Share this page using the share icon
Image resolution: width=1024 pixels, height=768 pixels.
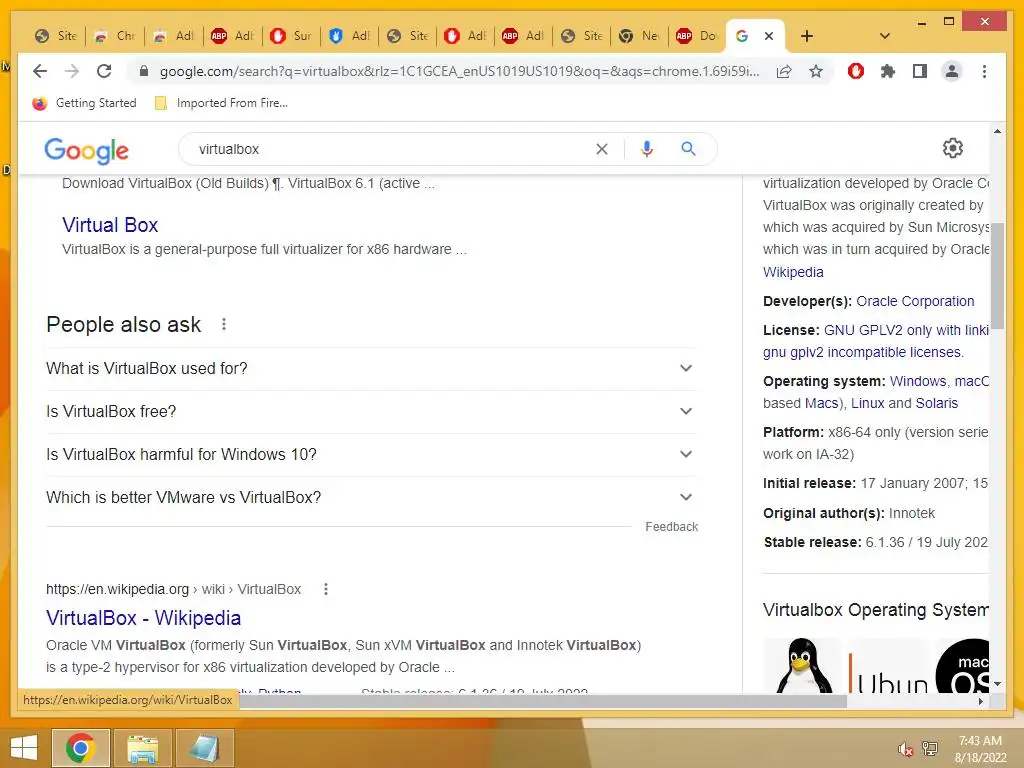pos(784,71)
